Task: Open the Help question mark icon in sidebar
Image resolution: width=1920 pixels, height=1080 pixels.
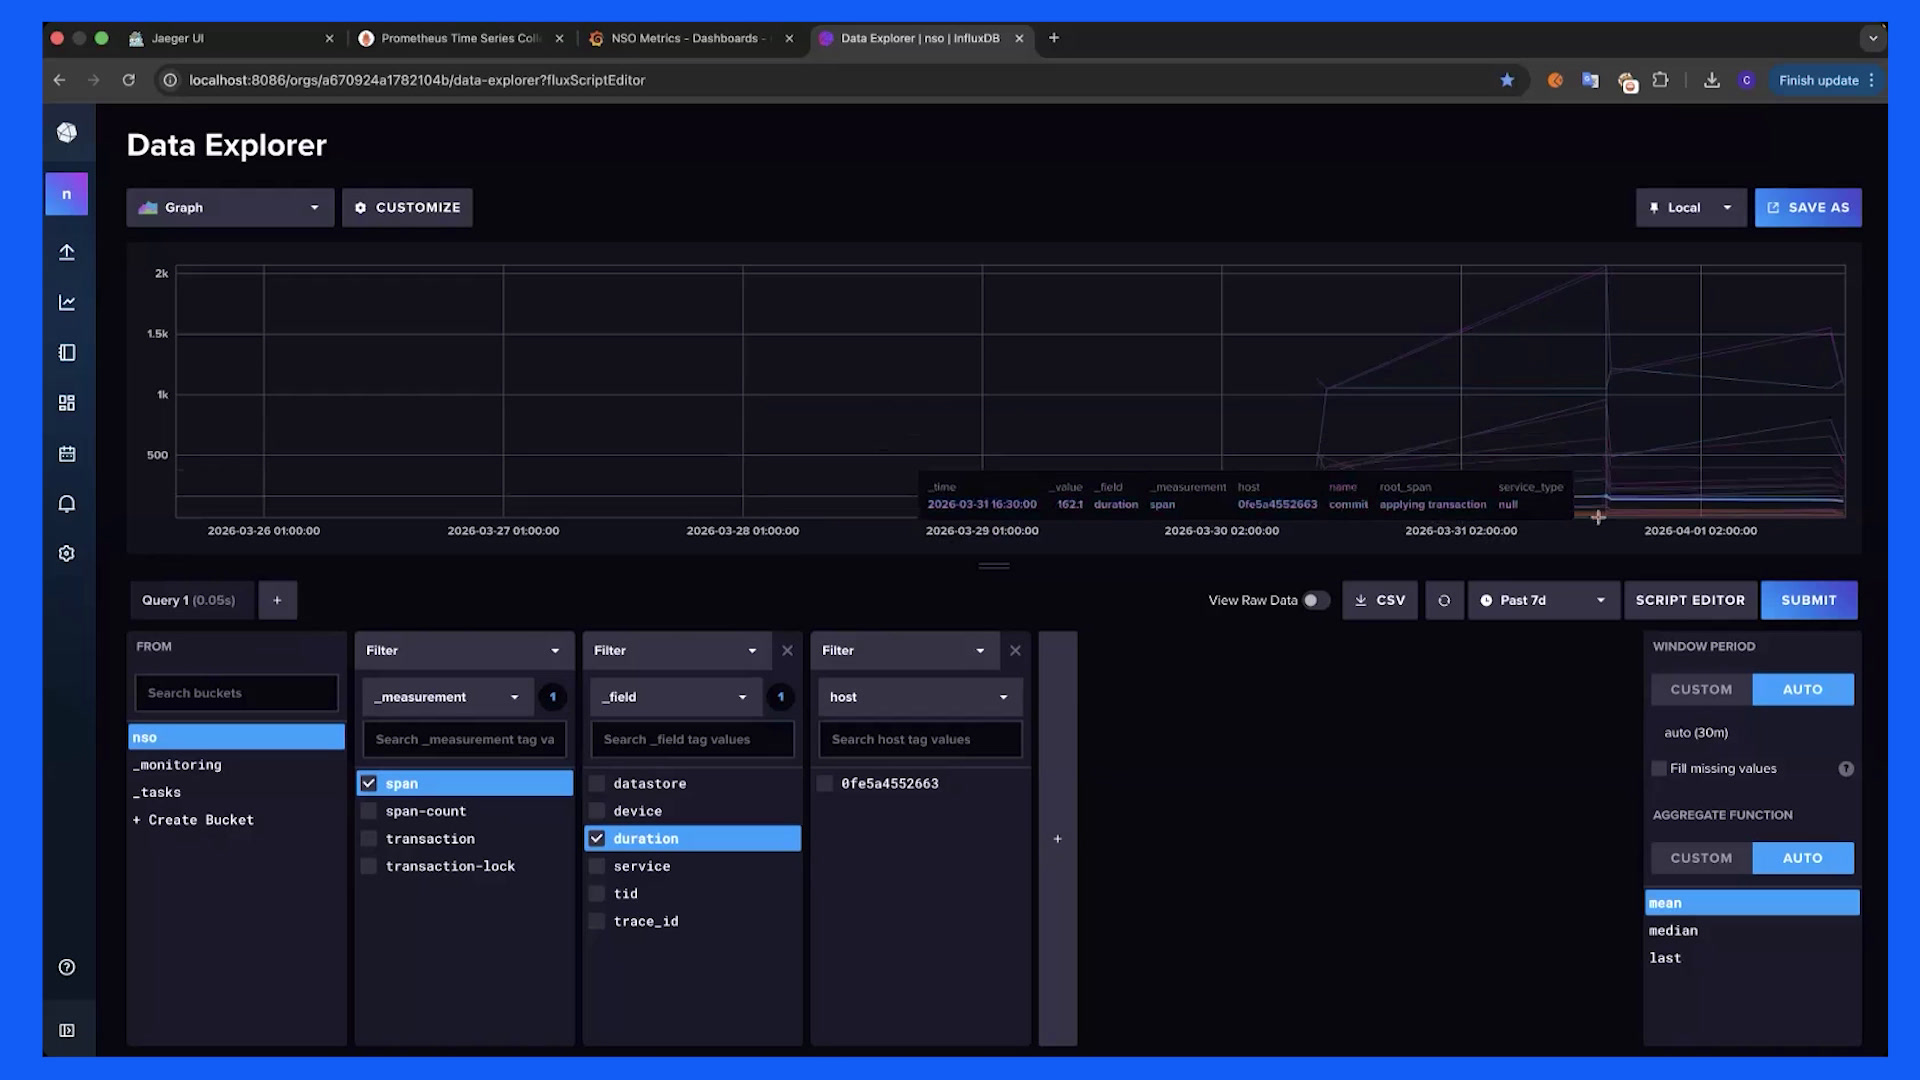Action: 67,967
